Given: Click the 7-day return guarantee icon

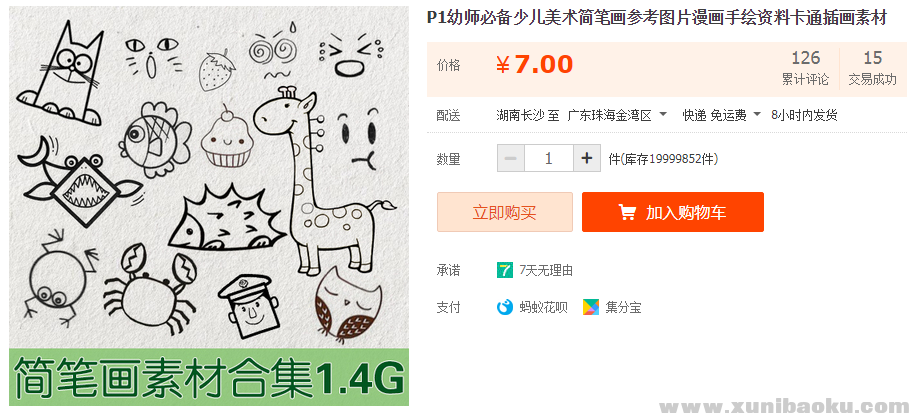Looking at the screenshot, I should coord(504,270).
